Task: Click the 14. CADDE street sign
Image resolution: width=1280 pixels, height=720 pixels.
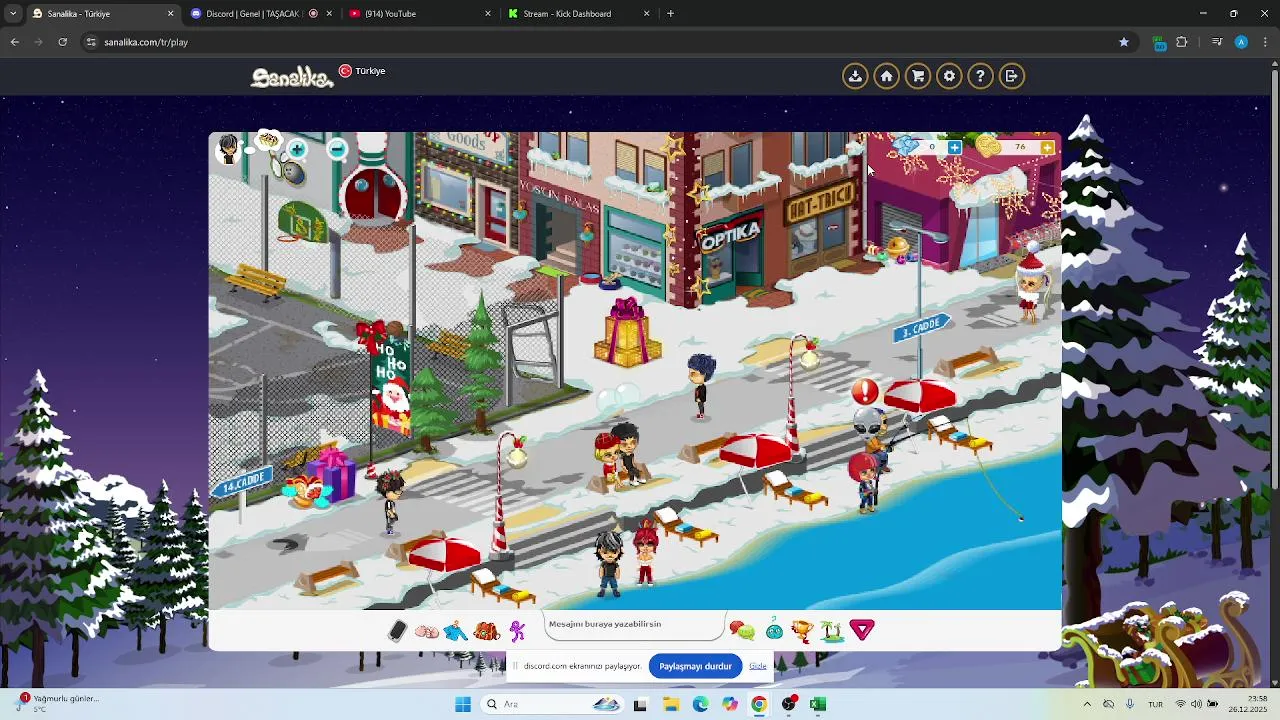Action: tap(242, 482)
